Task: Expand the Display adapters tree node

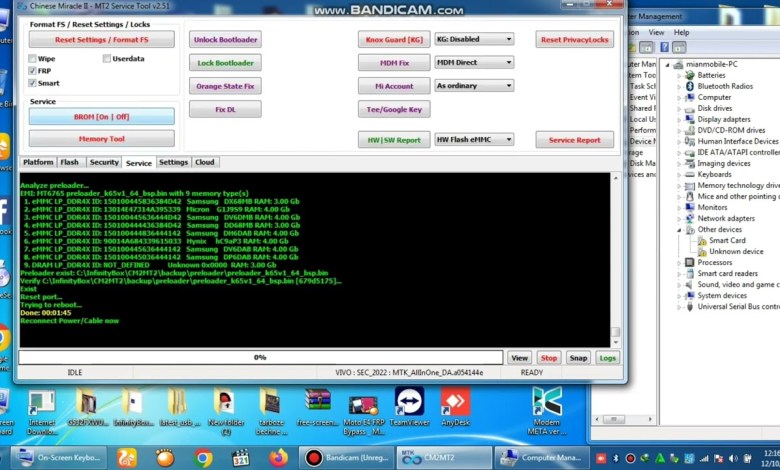Action: click(680, 119)
